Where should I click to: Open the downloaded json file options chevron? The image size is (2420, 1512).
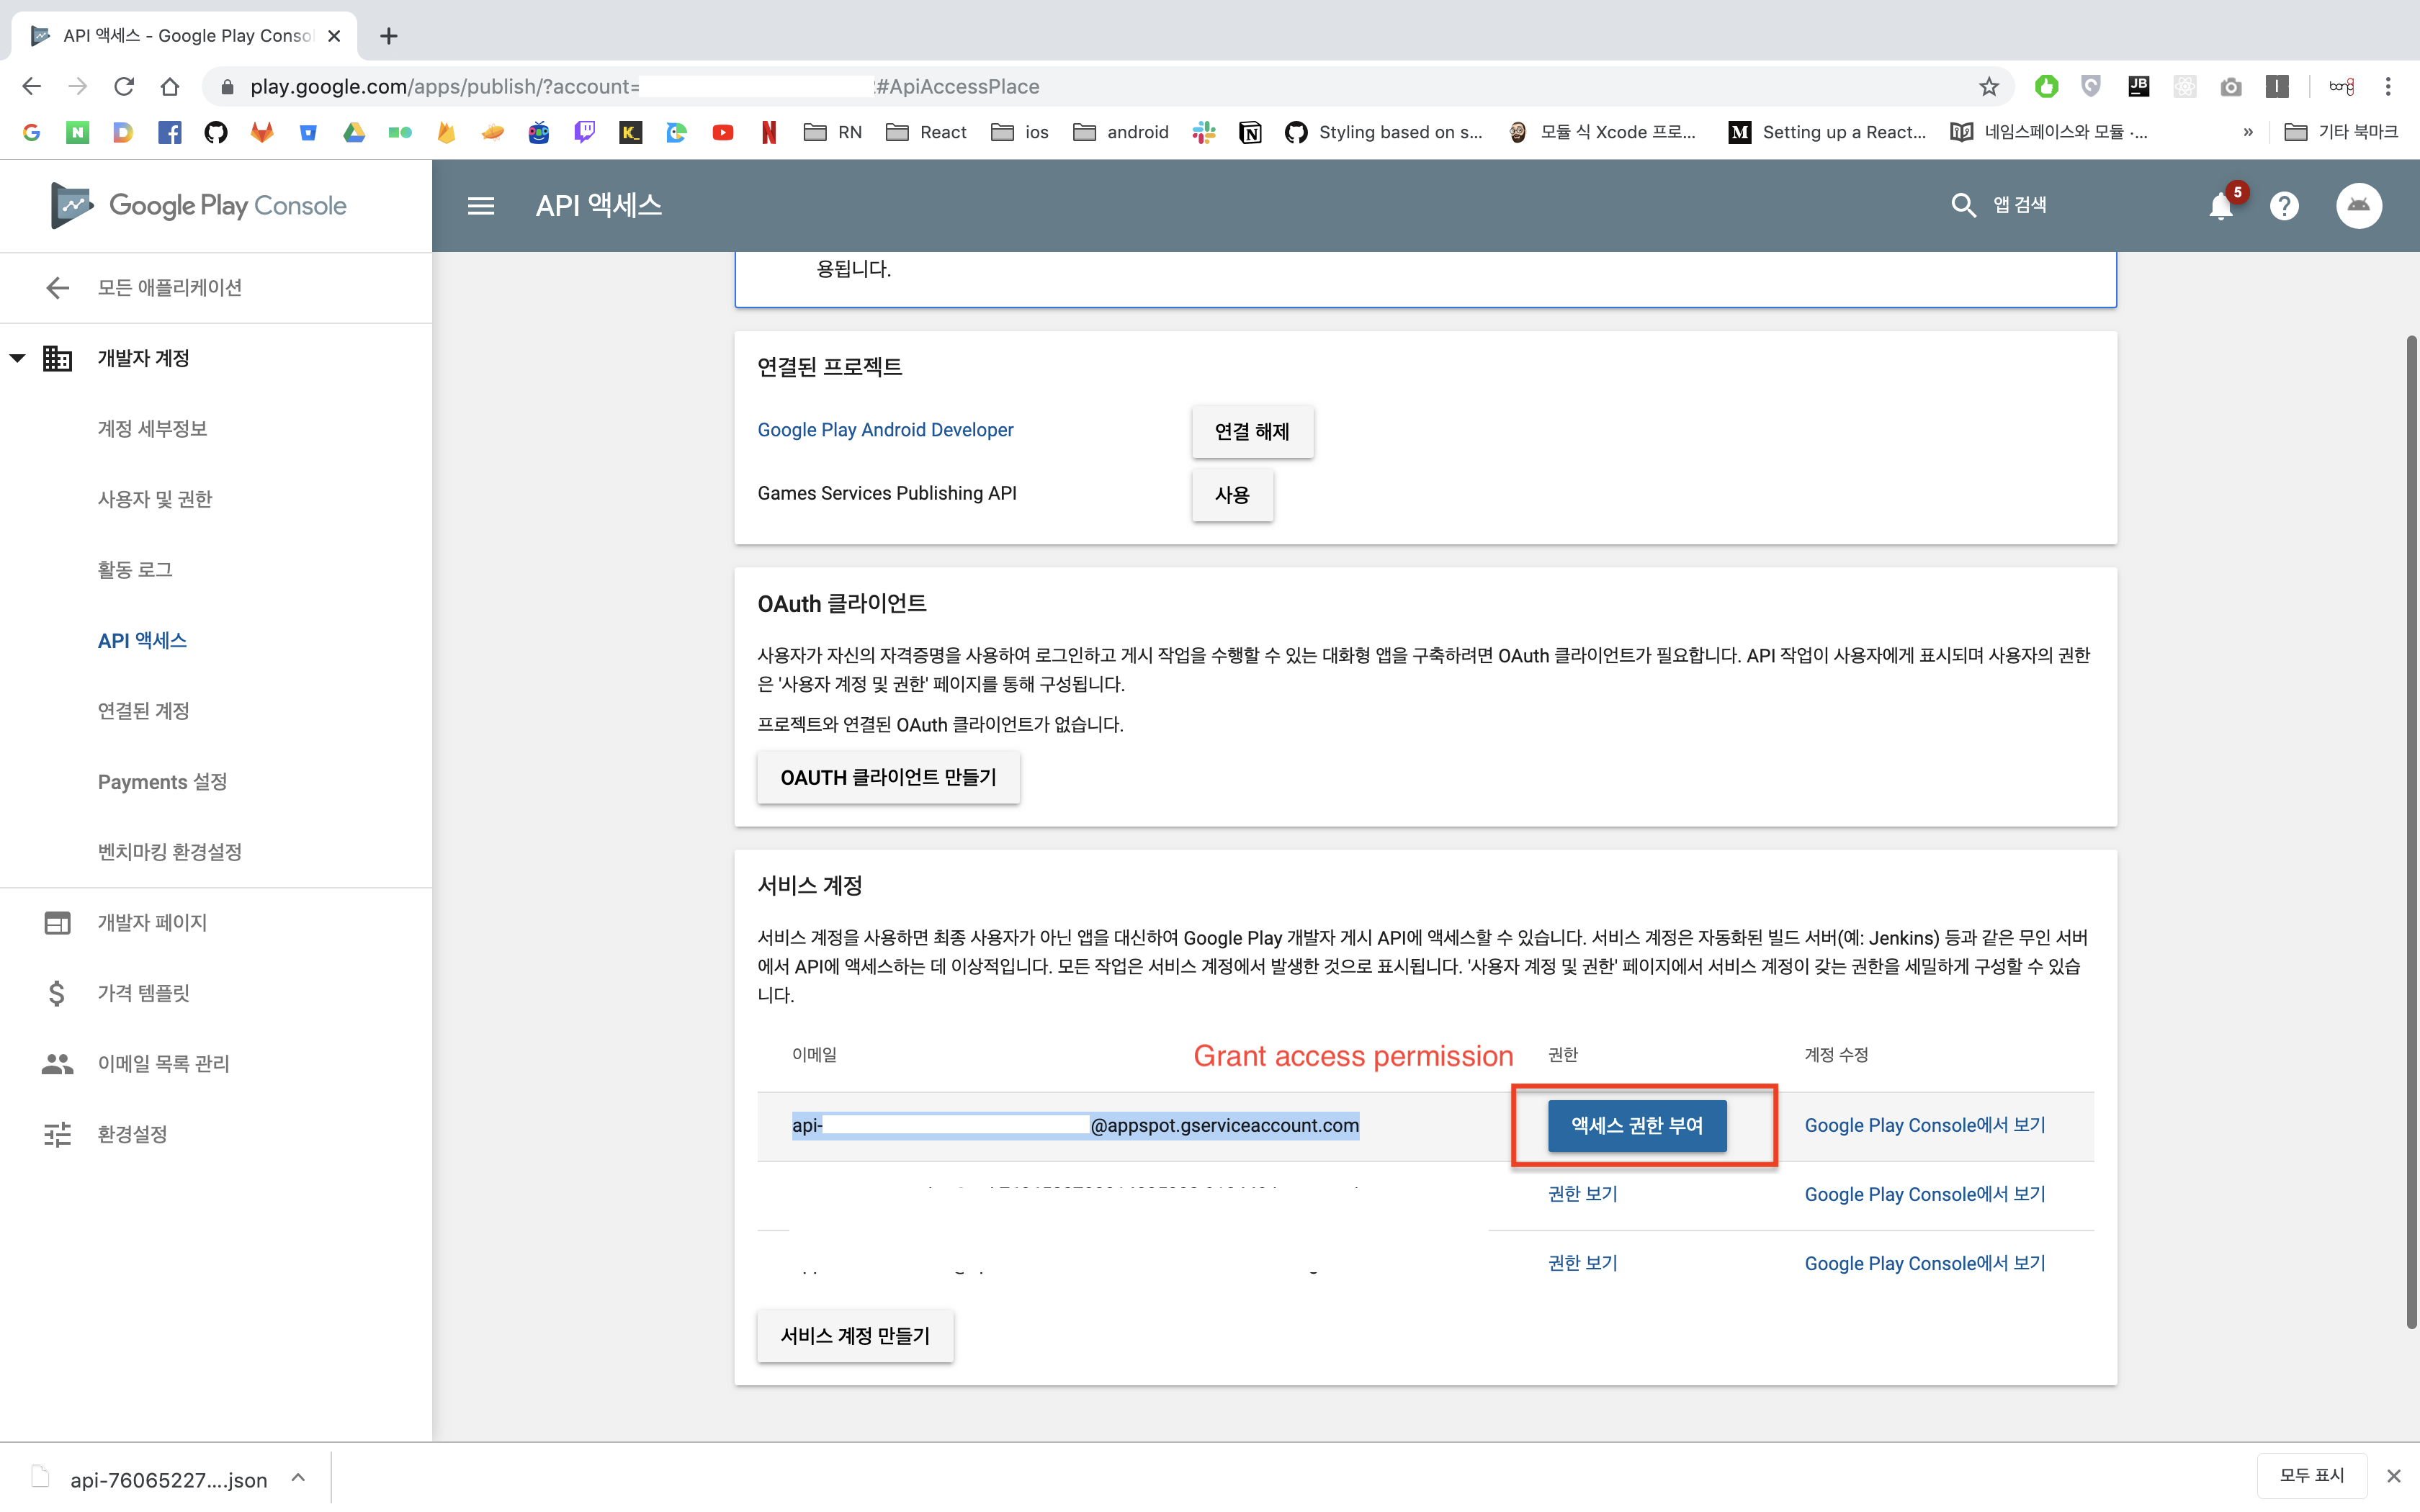coord(298,1478)
